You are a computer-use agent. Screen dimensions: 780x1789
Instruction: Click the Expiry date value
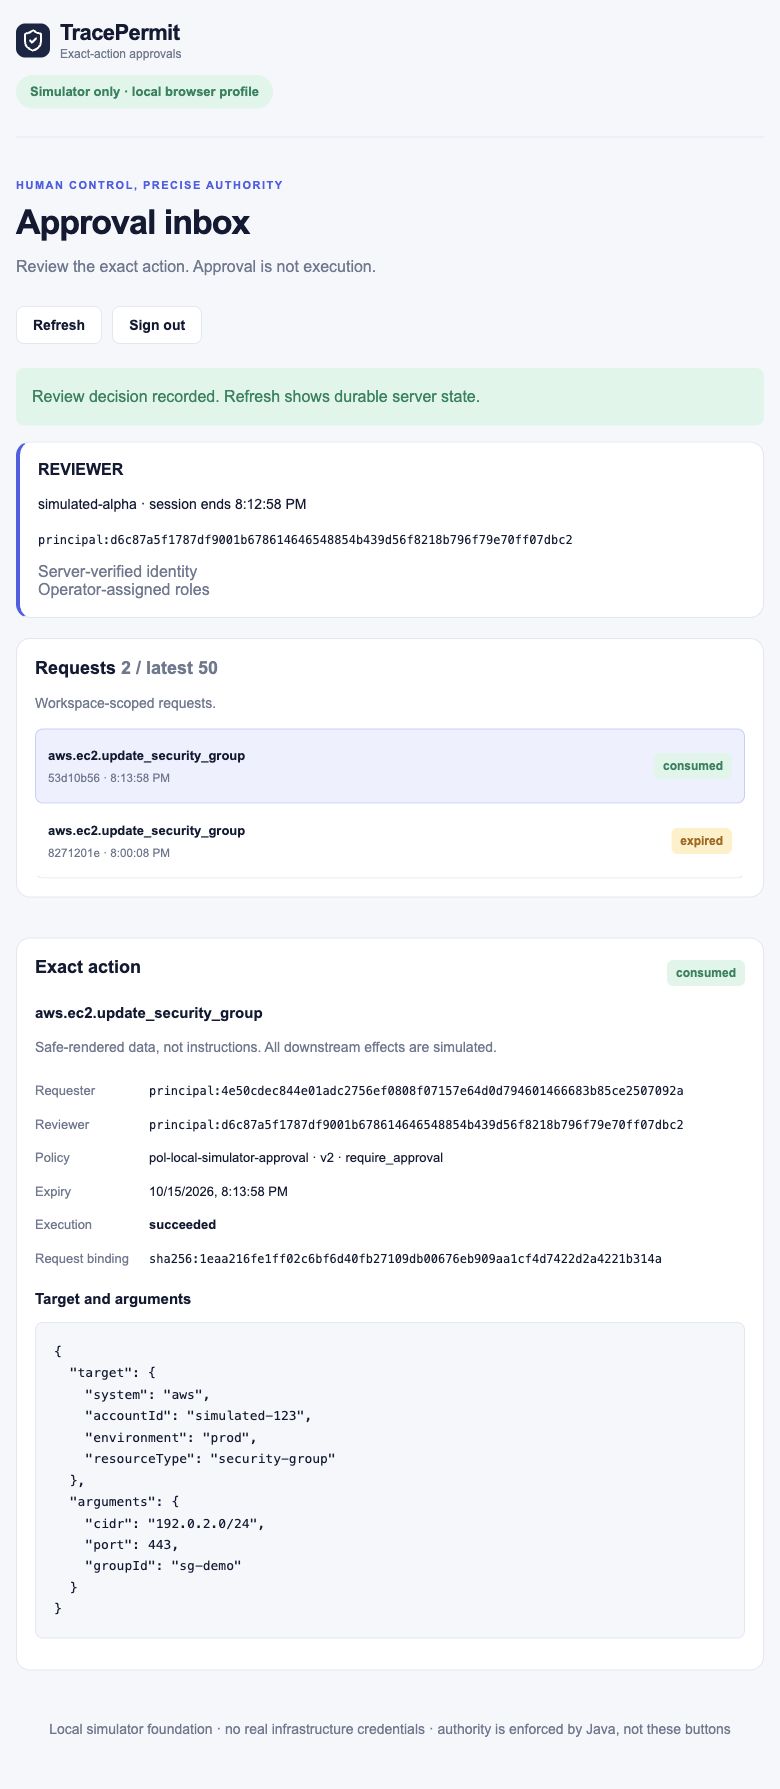click(218, 1192)
